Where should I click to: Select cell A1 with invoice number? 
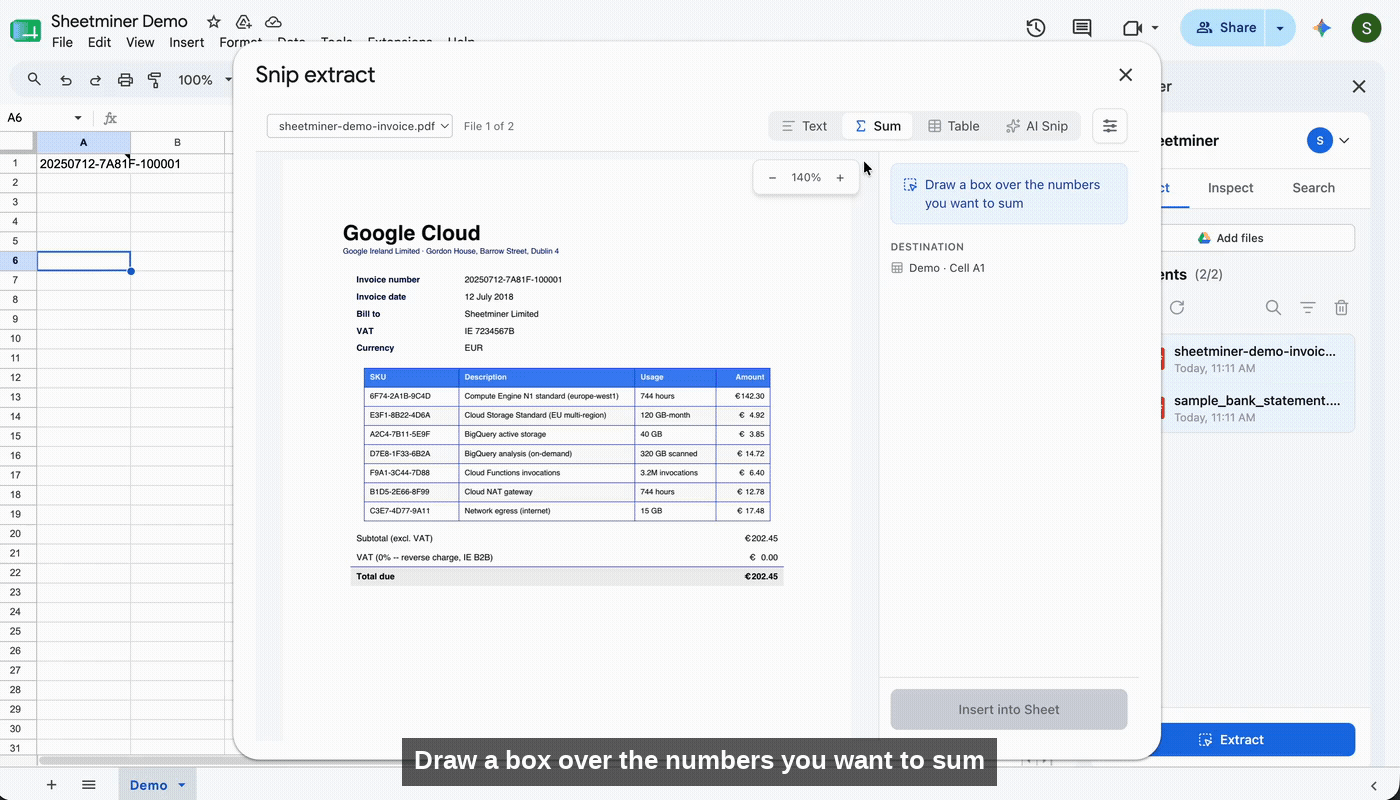[x=84, y=164]
